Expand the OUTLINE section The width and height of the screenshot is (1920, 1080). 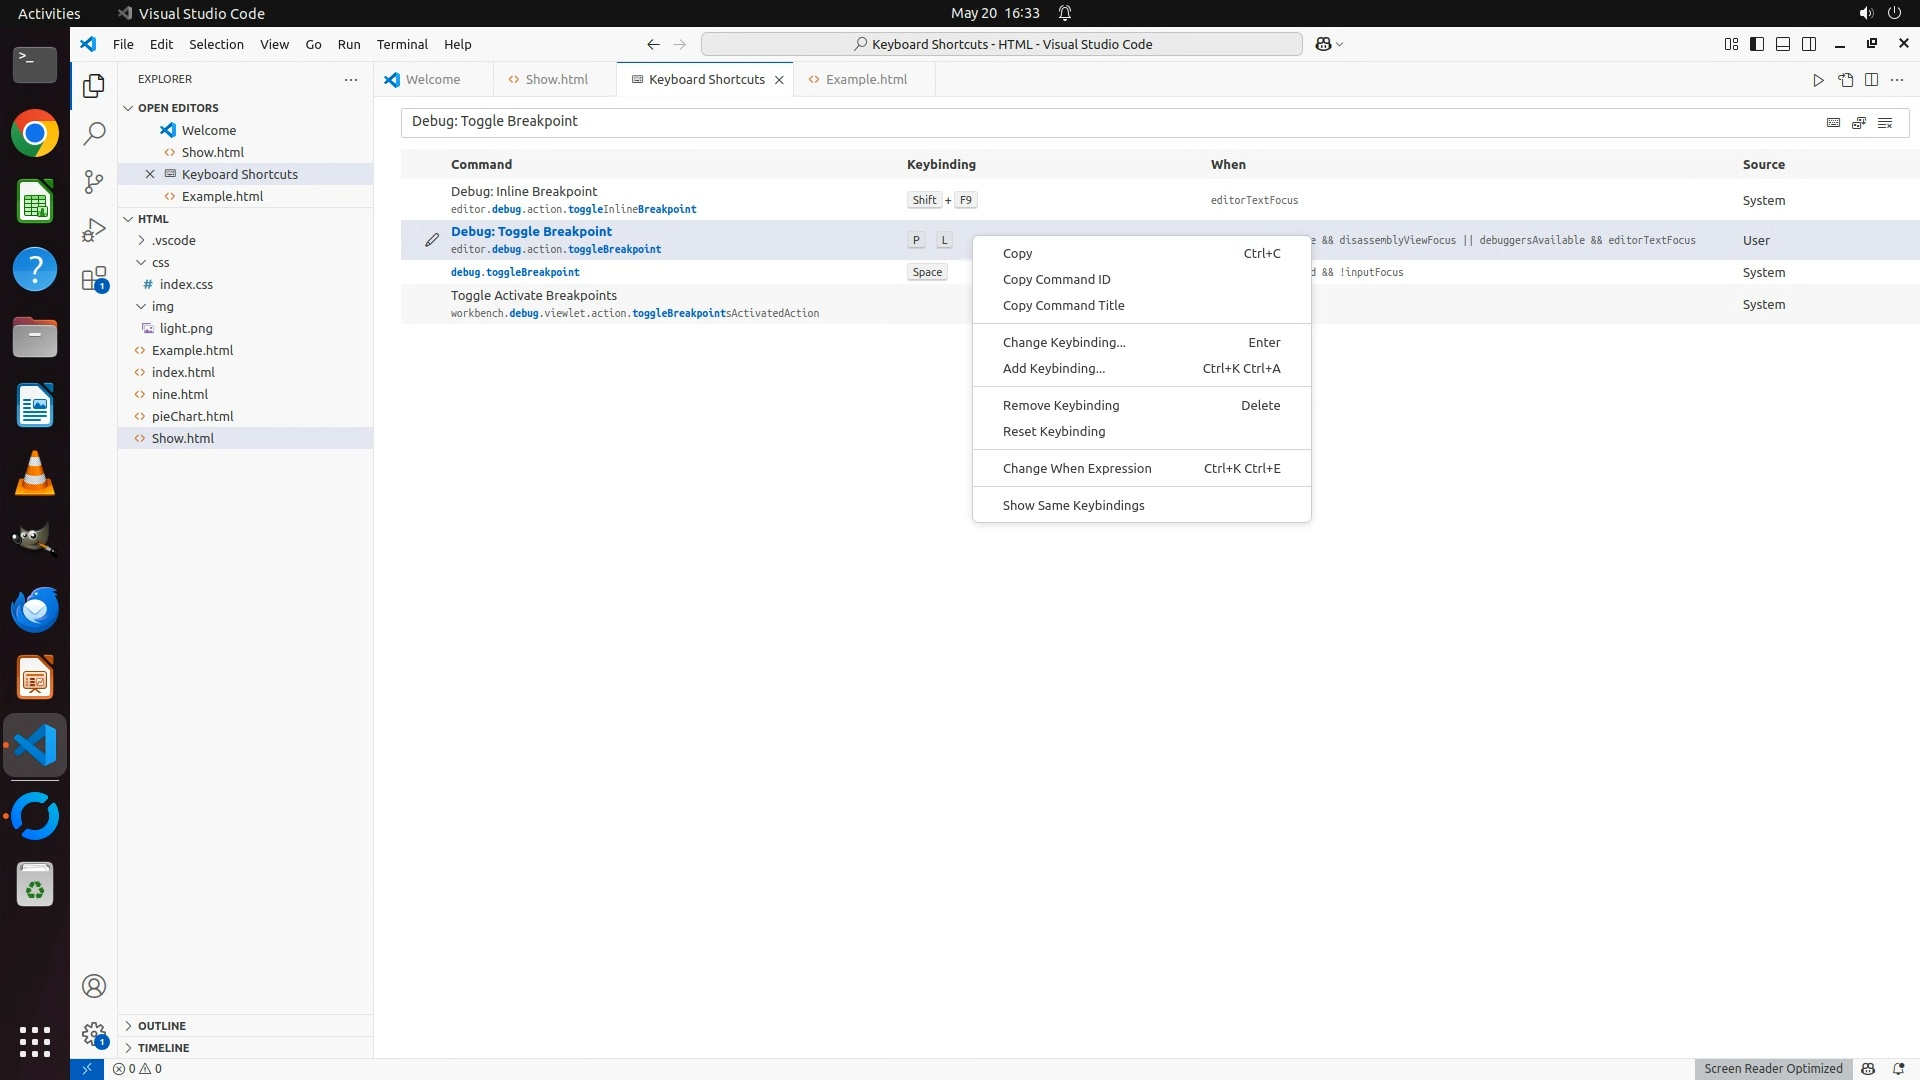coord(162,1026)
